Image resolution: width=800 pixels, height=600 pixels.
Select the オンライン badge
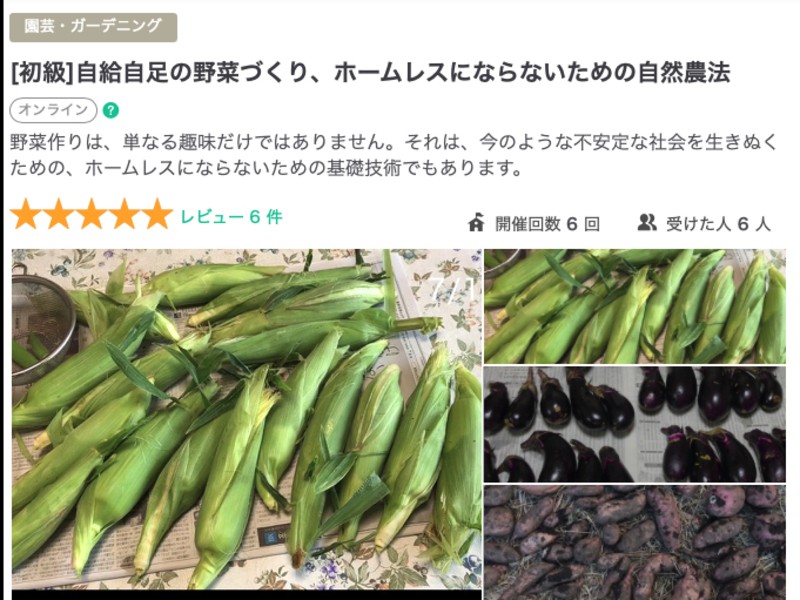pos(53,110)
